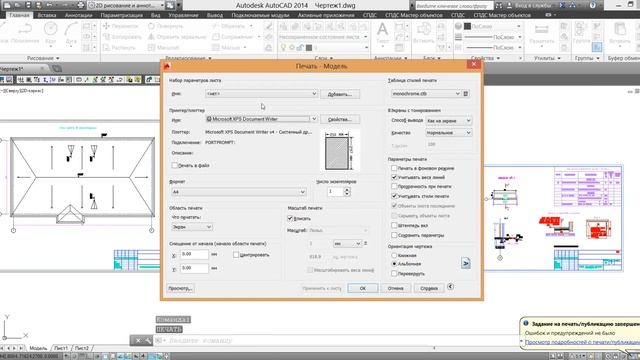Expand the Рисование ribbon panel
This screenshot has height=360, width=640.
[x=43, y=58]
